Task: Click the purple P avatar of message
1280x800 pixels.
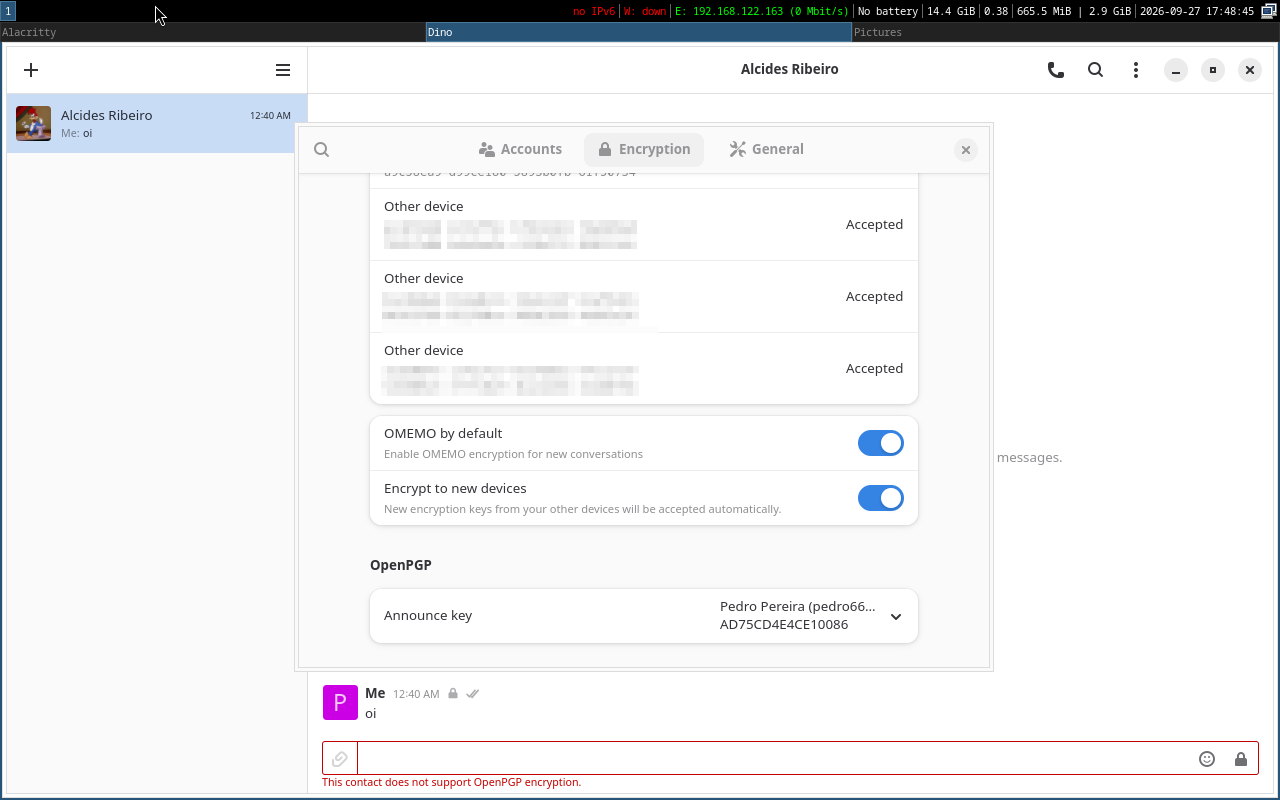Action: pyautogui.click(x=340, y=702)
